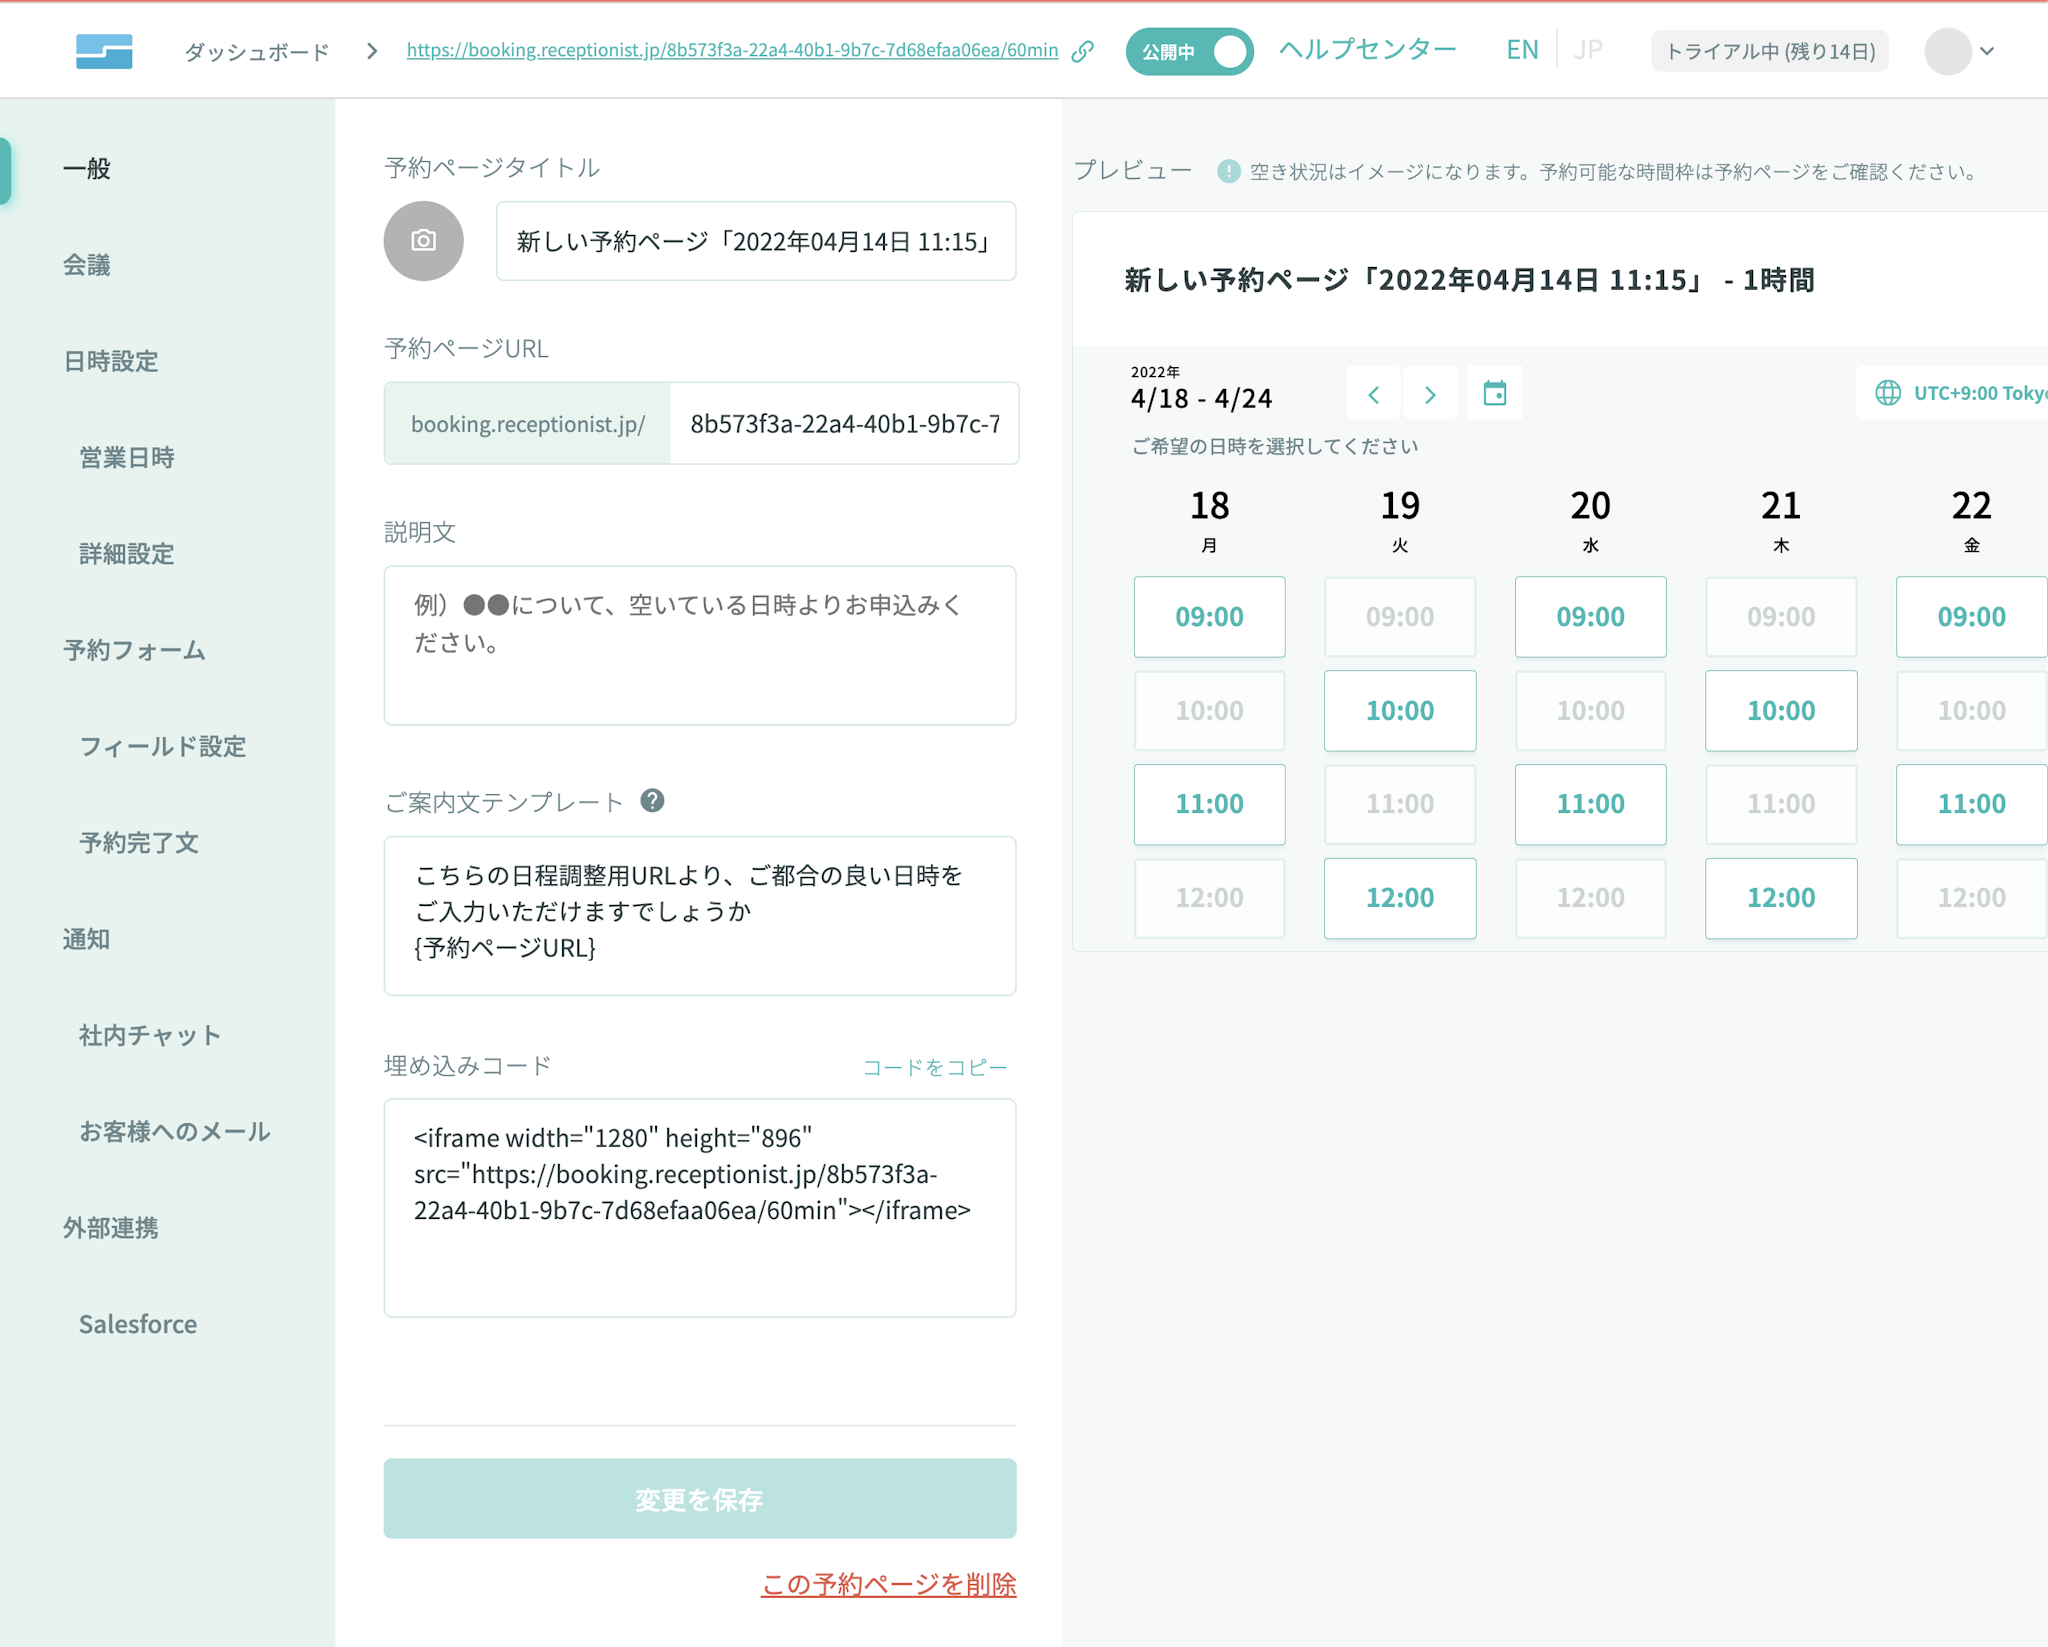Toggle the 公開中 publish switch
The width and height of the screenshot is (2048, 1647).
(x=1189, y=51)
